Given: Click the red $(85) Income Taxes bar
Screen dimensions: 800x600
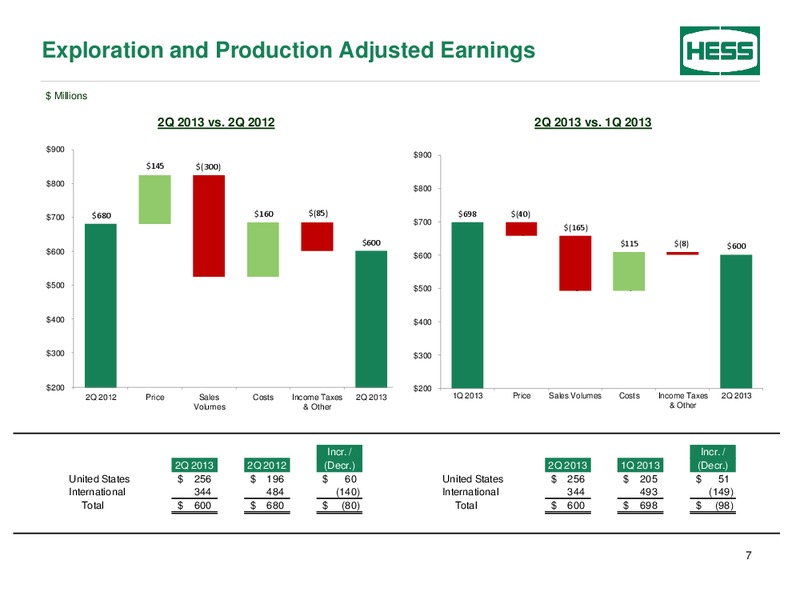Looking at the screenshot, I should (x=317, y=237).
